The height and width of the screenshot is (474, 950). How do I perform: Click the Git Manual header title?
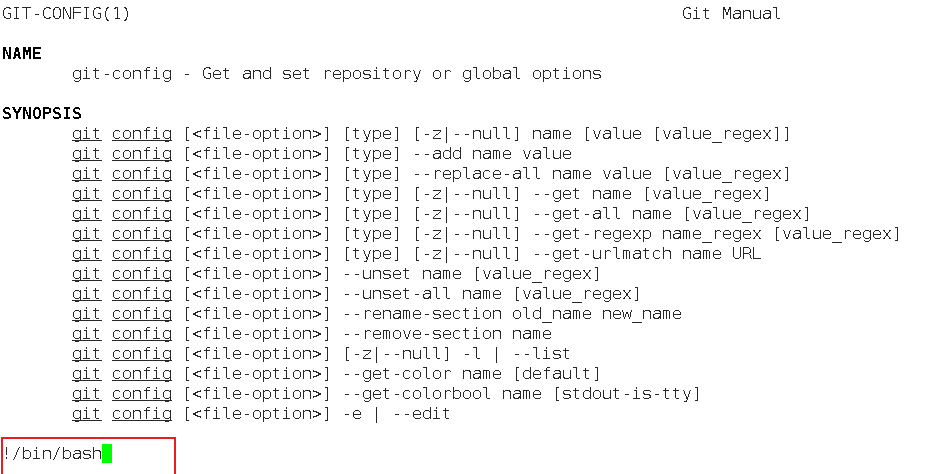tap(731, 13)
